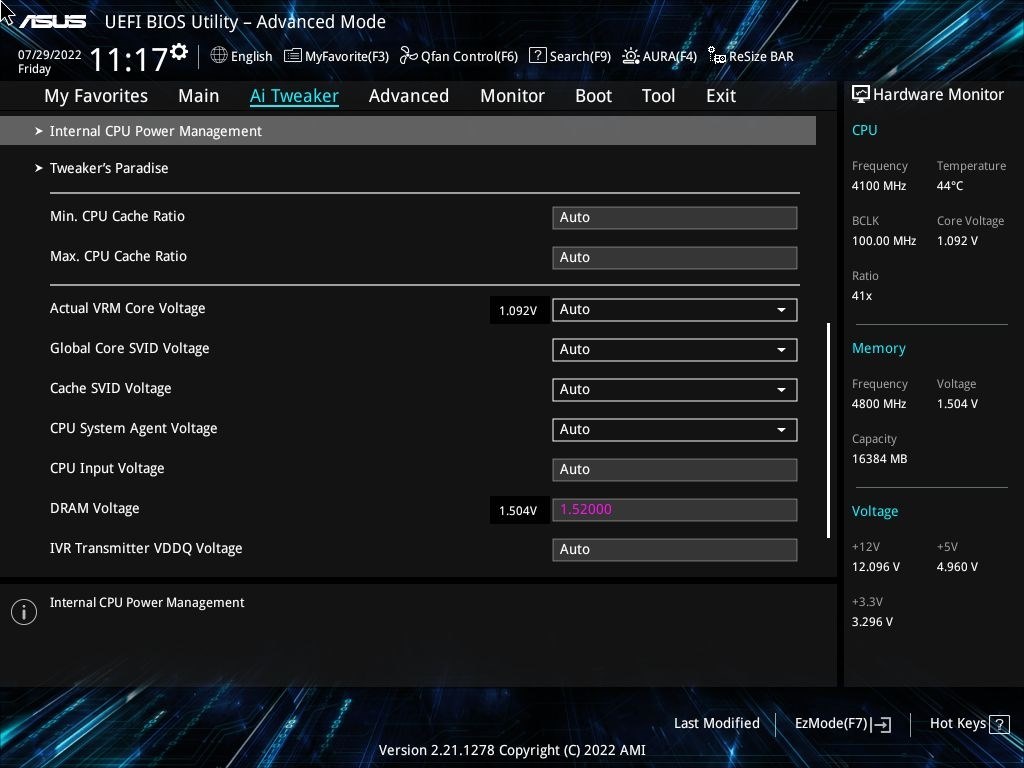Switch to My Favorites tab
Viewport: 1024px width, 768px height.
pos(96,96)
